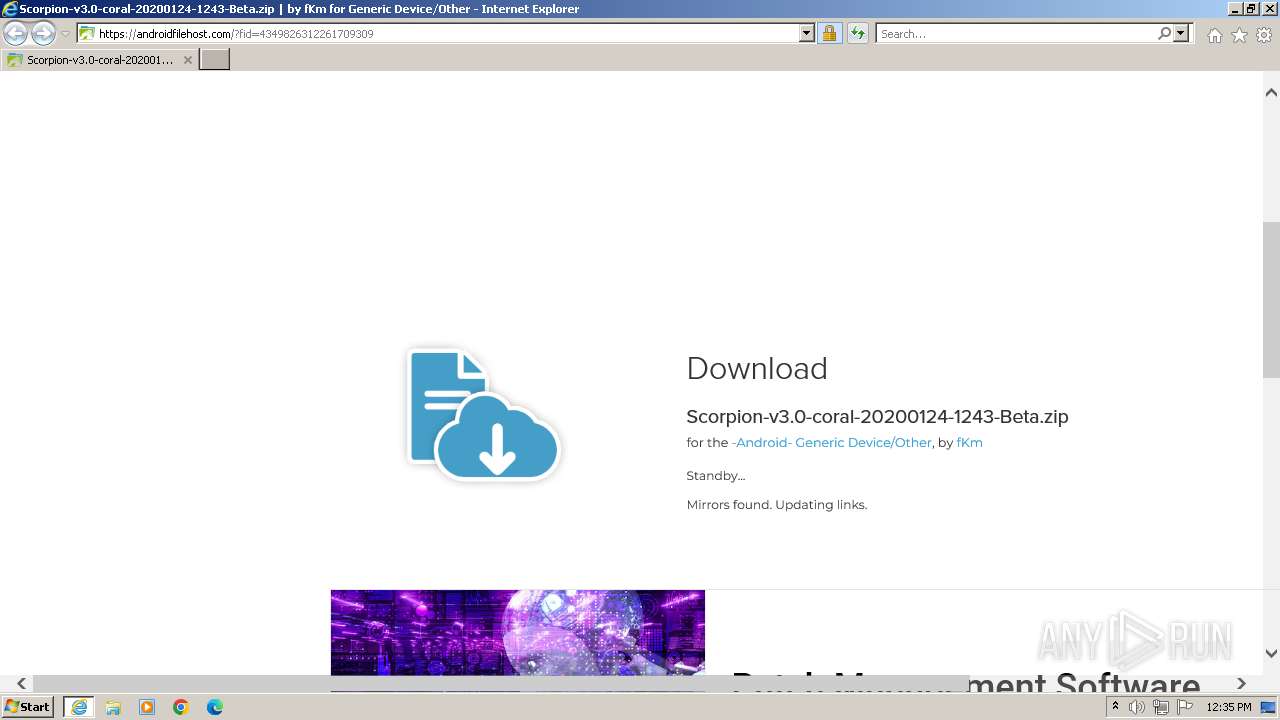This screenshot has height=720, width=1280.
Task: Click the 'Standby...' status text
Action: coord(715,476)
